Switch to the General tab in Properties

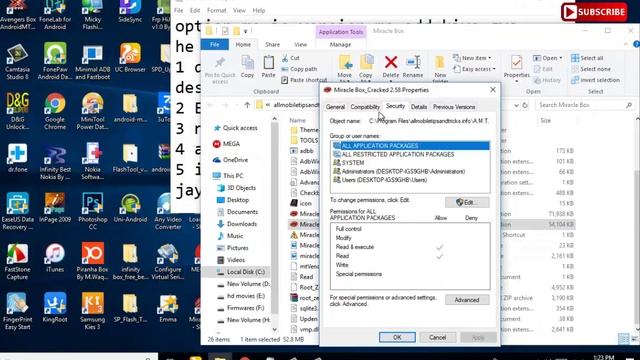(x=335, y=107)
